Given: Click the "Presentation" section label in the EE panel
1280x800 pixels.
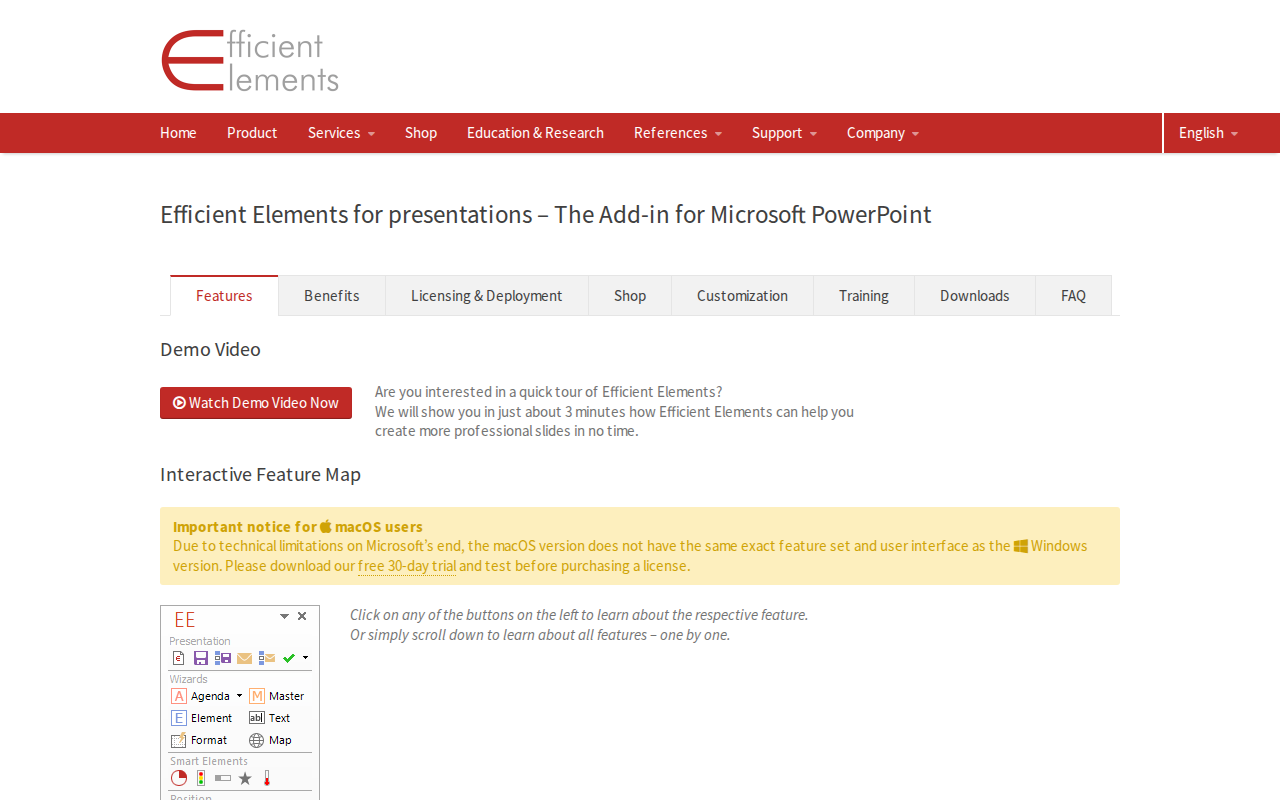Looking at the screenshot, I should 200,641.
